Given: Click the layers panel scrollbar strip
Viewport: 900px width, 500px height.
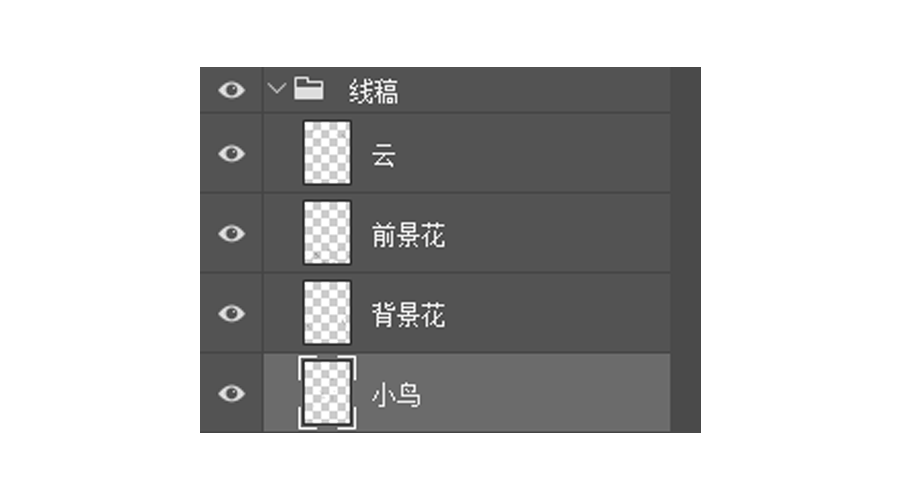Looking at the screenshot, I should [x=685, y=250].
